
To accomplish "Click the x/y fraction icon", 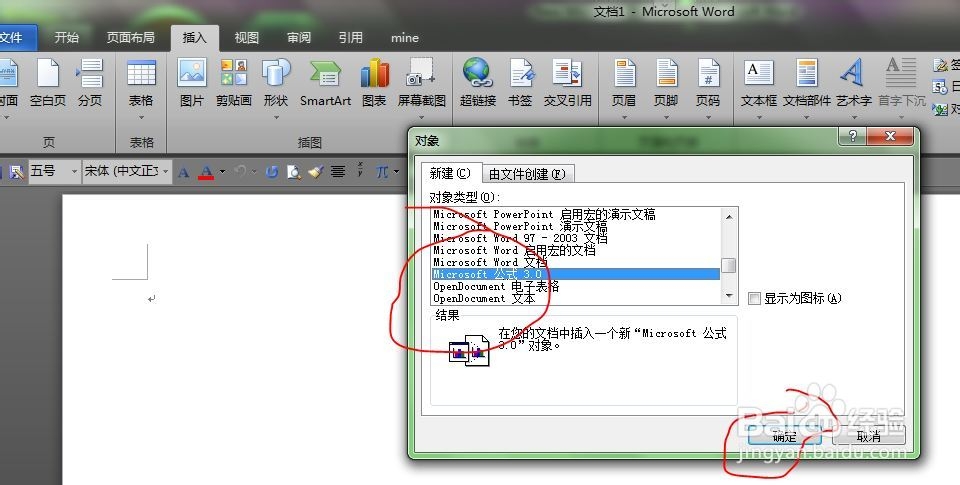I will [360, 171].
